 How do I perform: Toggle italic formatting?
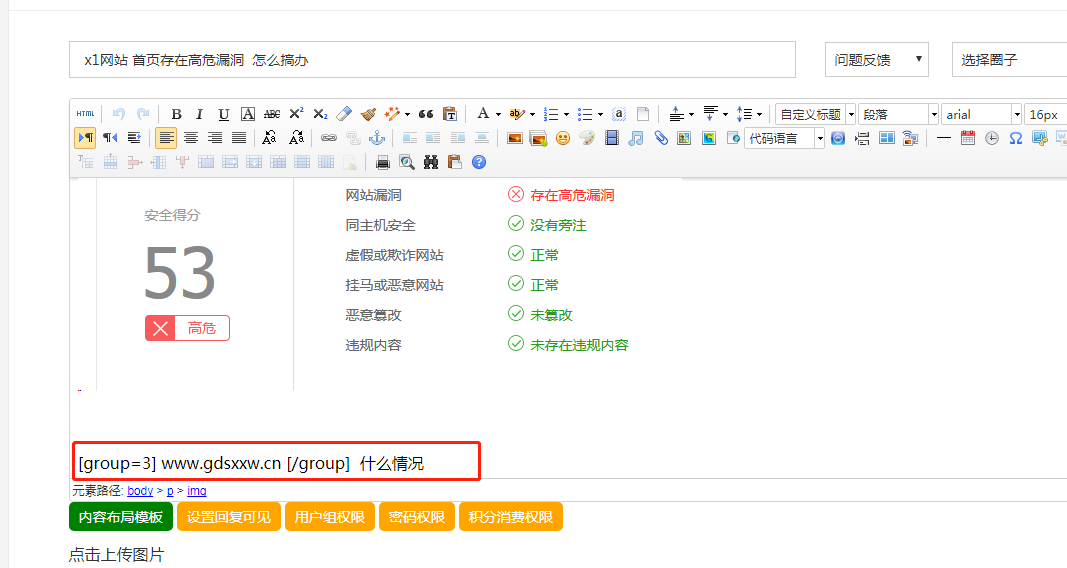[199, 114]
